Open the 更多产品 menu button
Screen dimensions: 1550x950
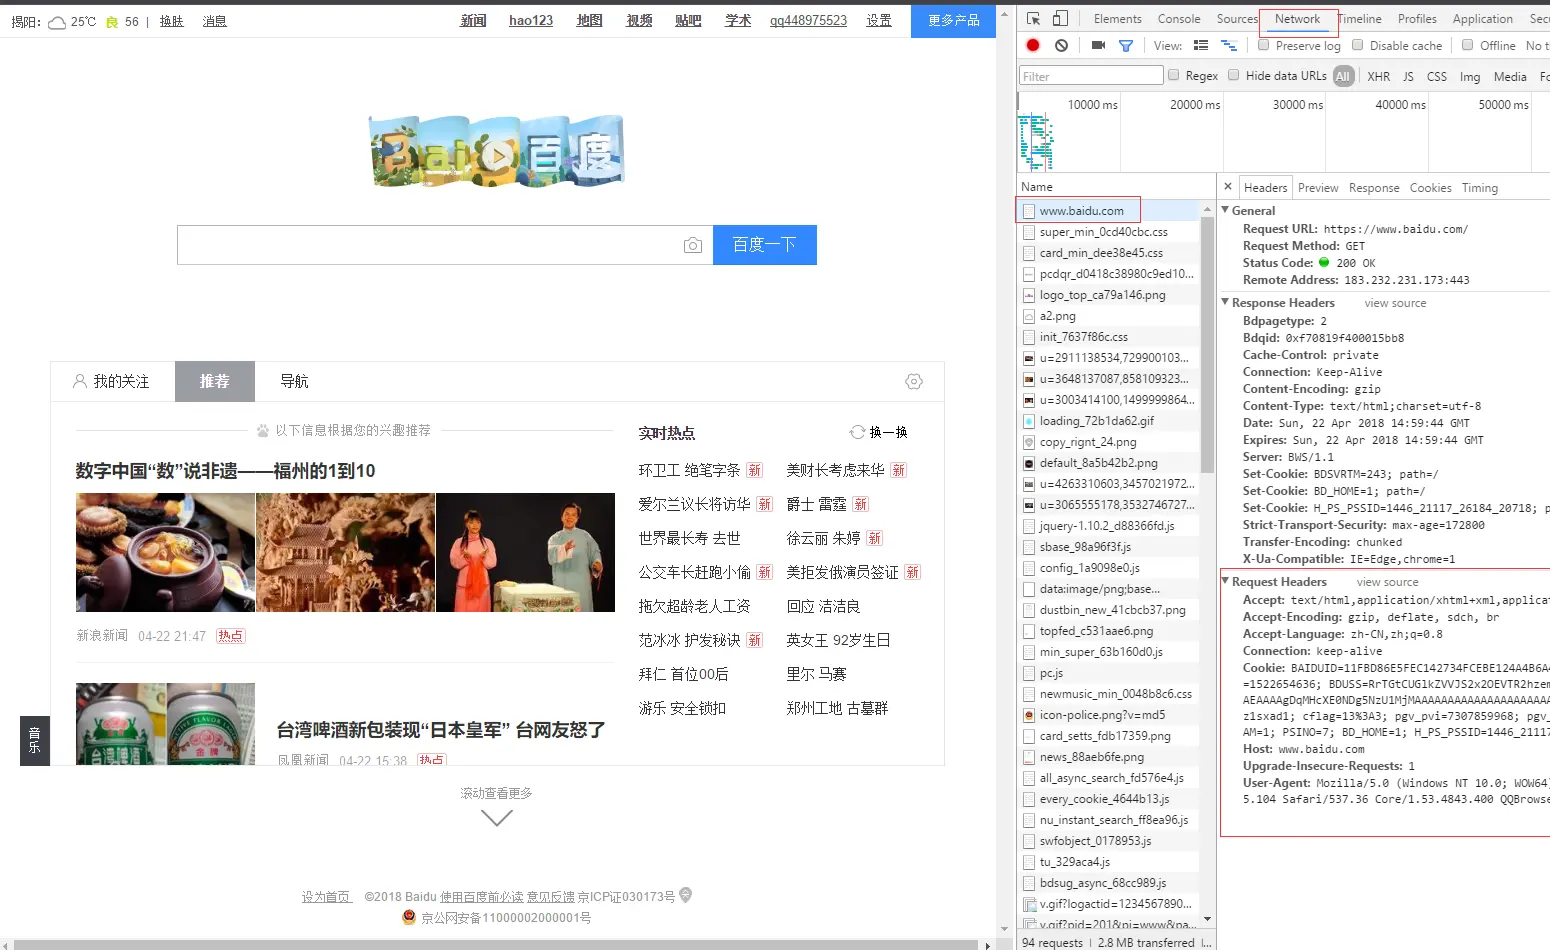[x=954, y=21]
